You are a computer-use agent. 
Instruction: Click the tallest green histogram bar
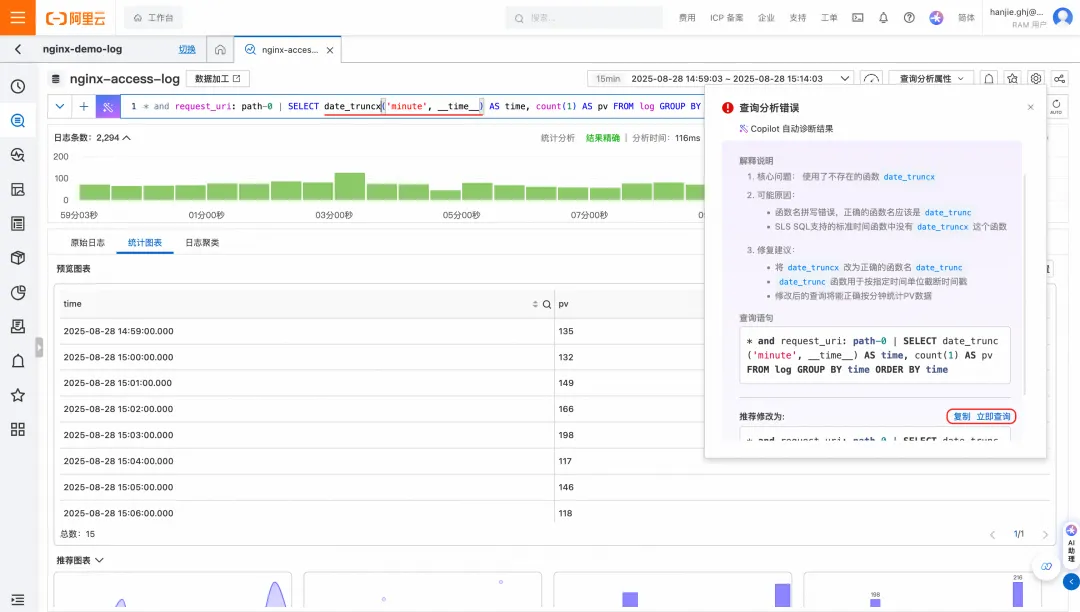pos(350,187)
